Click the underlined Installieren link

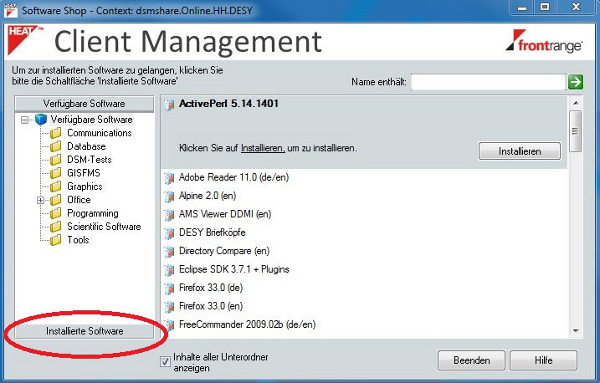(x=262, y=148)
